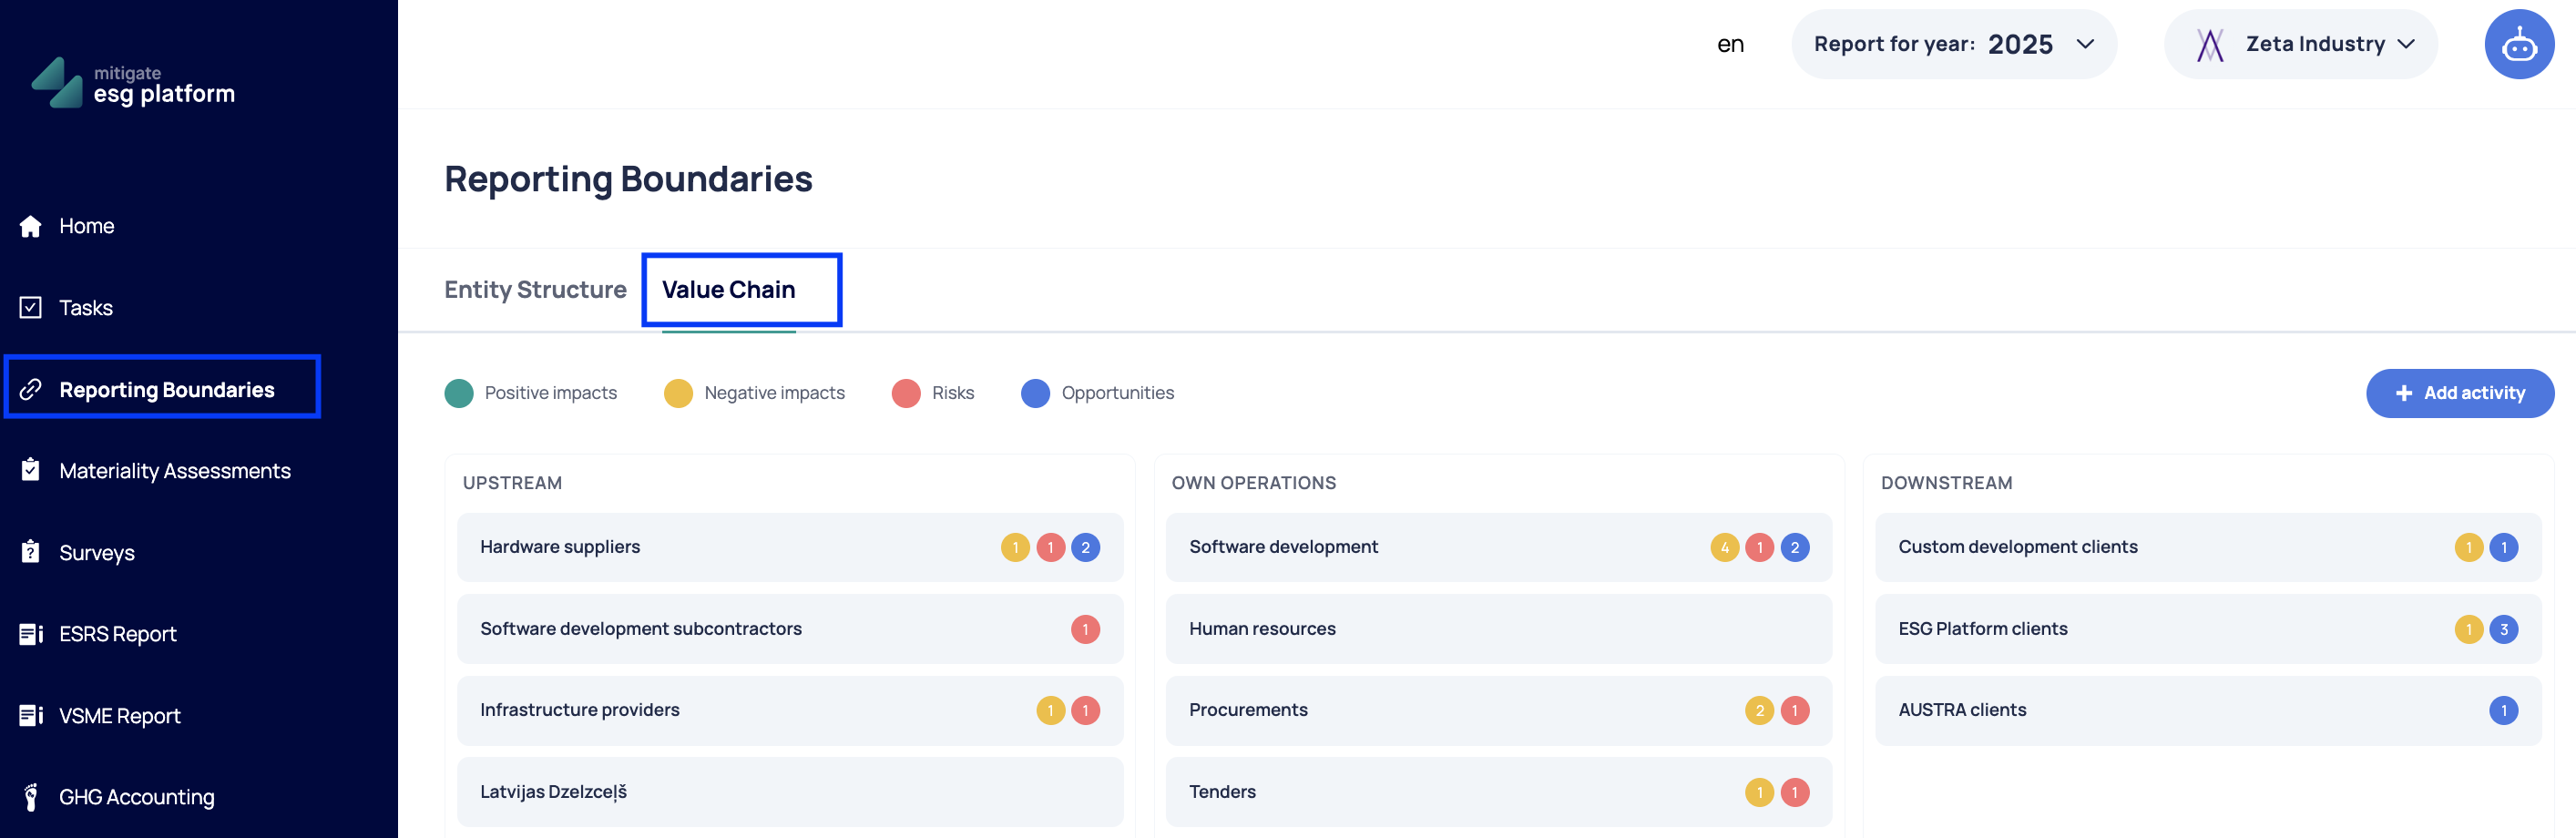Open the AI assistant robot button

(2518, 44)
